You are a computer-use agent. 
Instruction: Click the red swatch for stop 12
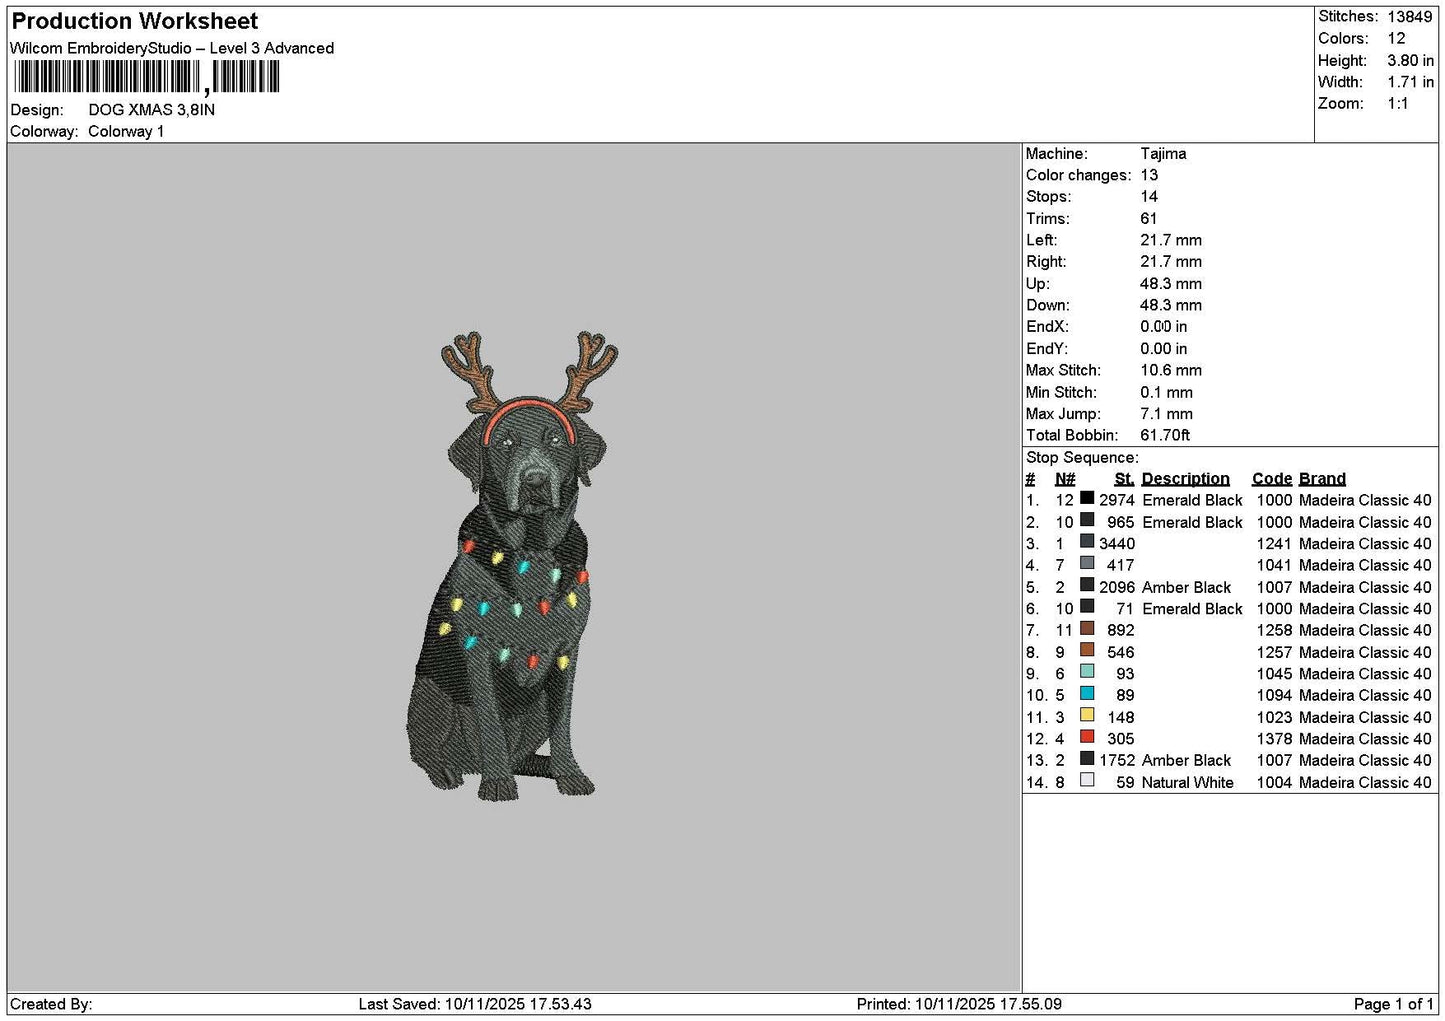pyautogui.click(x=1087, y=737)
